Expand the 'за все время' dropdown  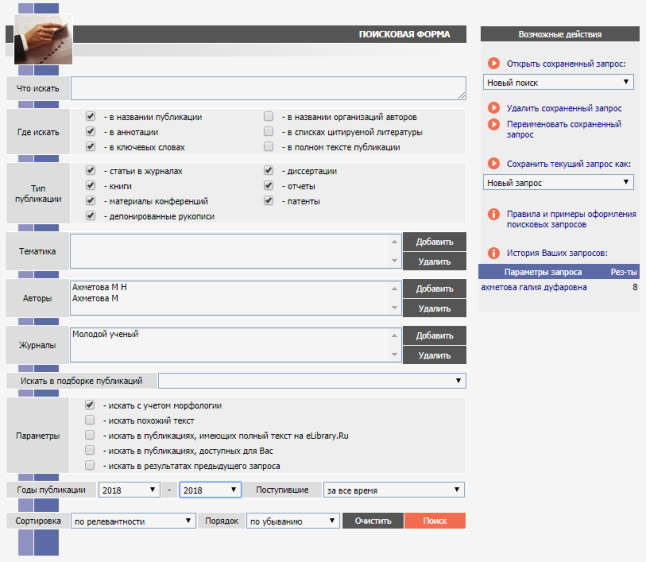tap(394, 490)
